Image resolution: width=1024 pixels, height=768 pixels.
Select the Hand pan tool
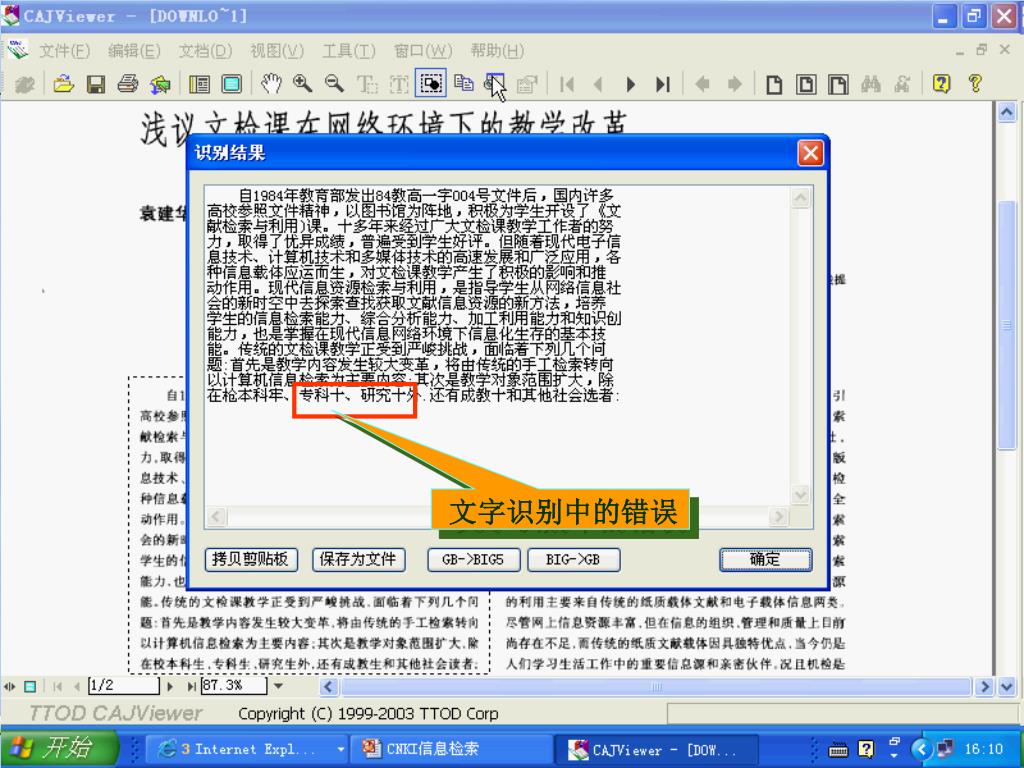(x=270, y=84)
